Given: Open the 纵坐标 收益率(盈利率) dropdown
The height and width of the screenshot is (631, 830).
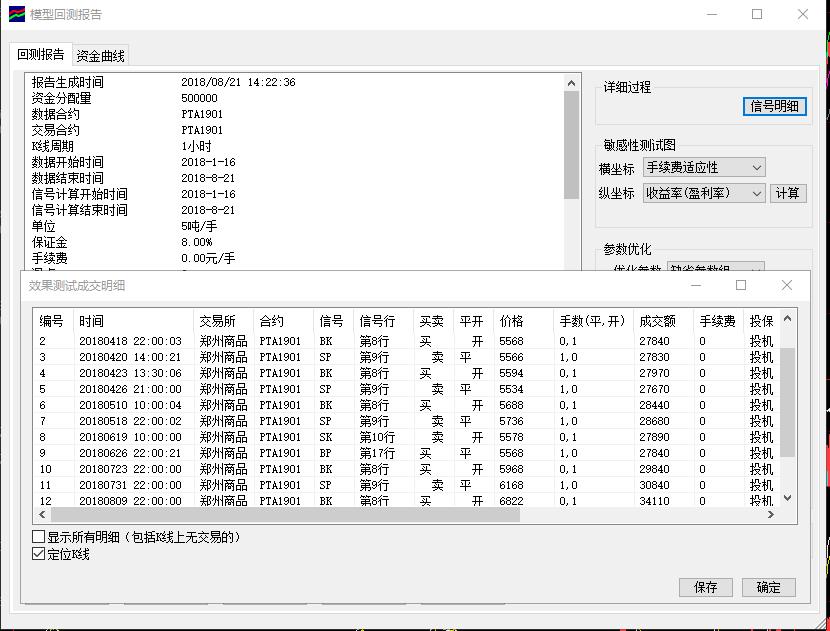Looking at the screenshot, I should [704, 193].
